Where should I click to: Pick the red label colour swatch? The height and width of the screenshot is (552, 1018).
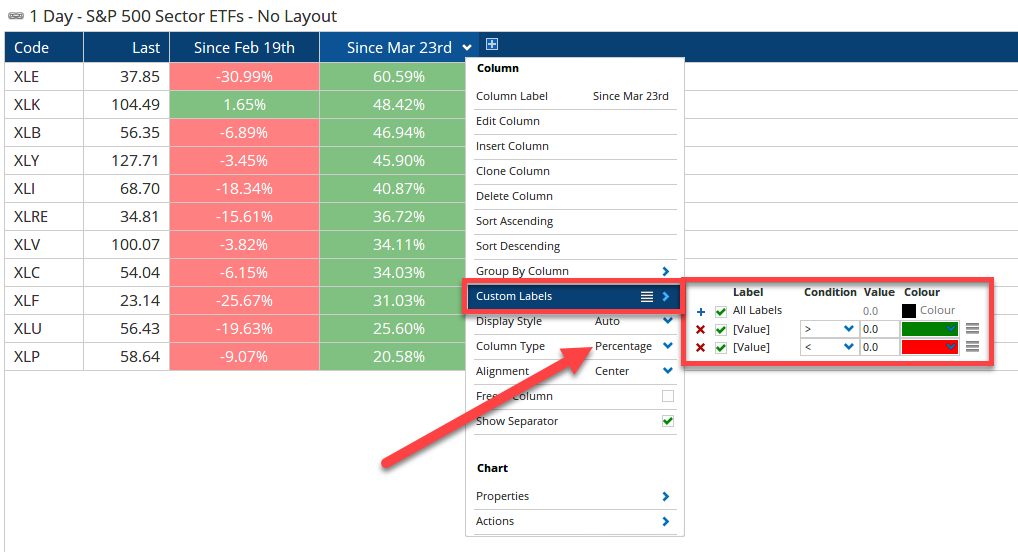tap(930, 347)
